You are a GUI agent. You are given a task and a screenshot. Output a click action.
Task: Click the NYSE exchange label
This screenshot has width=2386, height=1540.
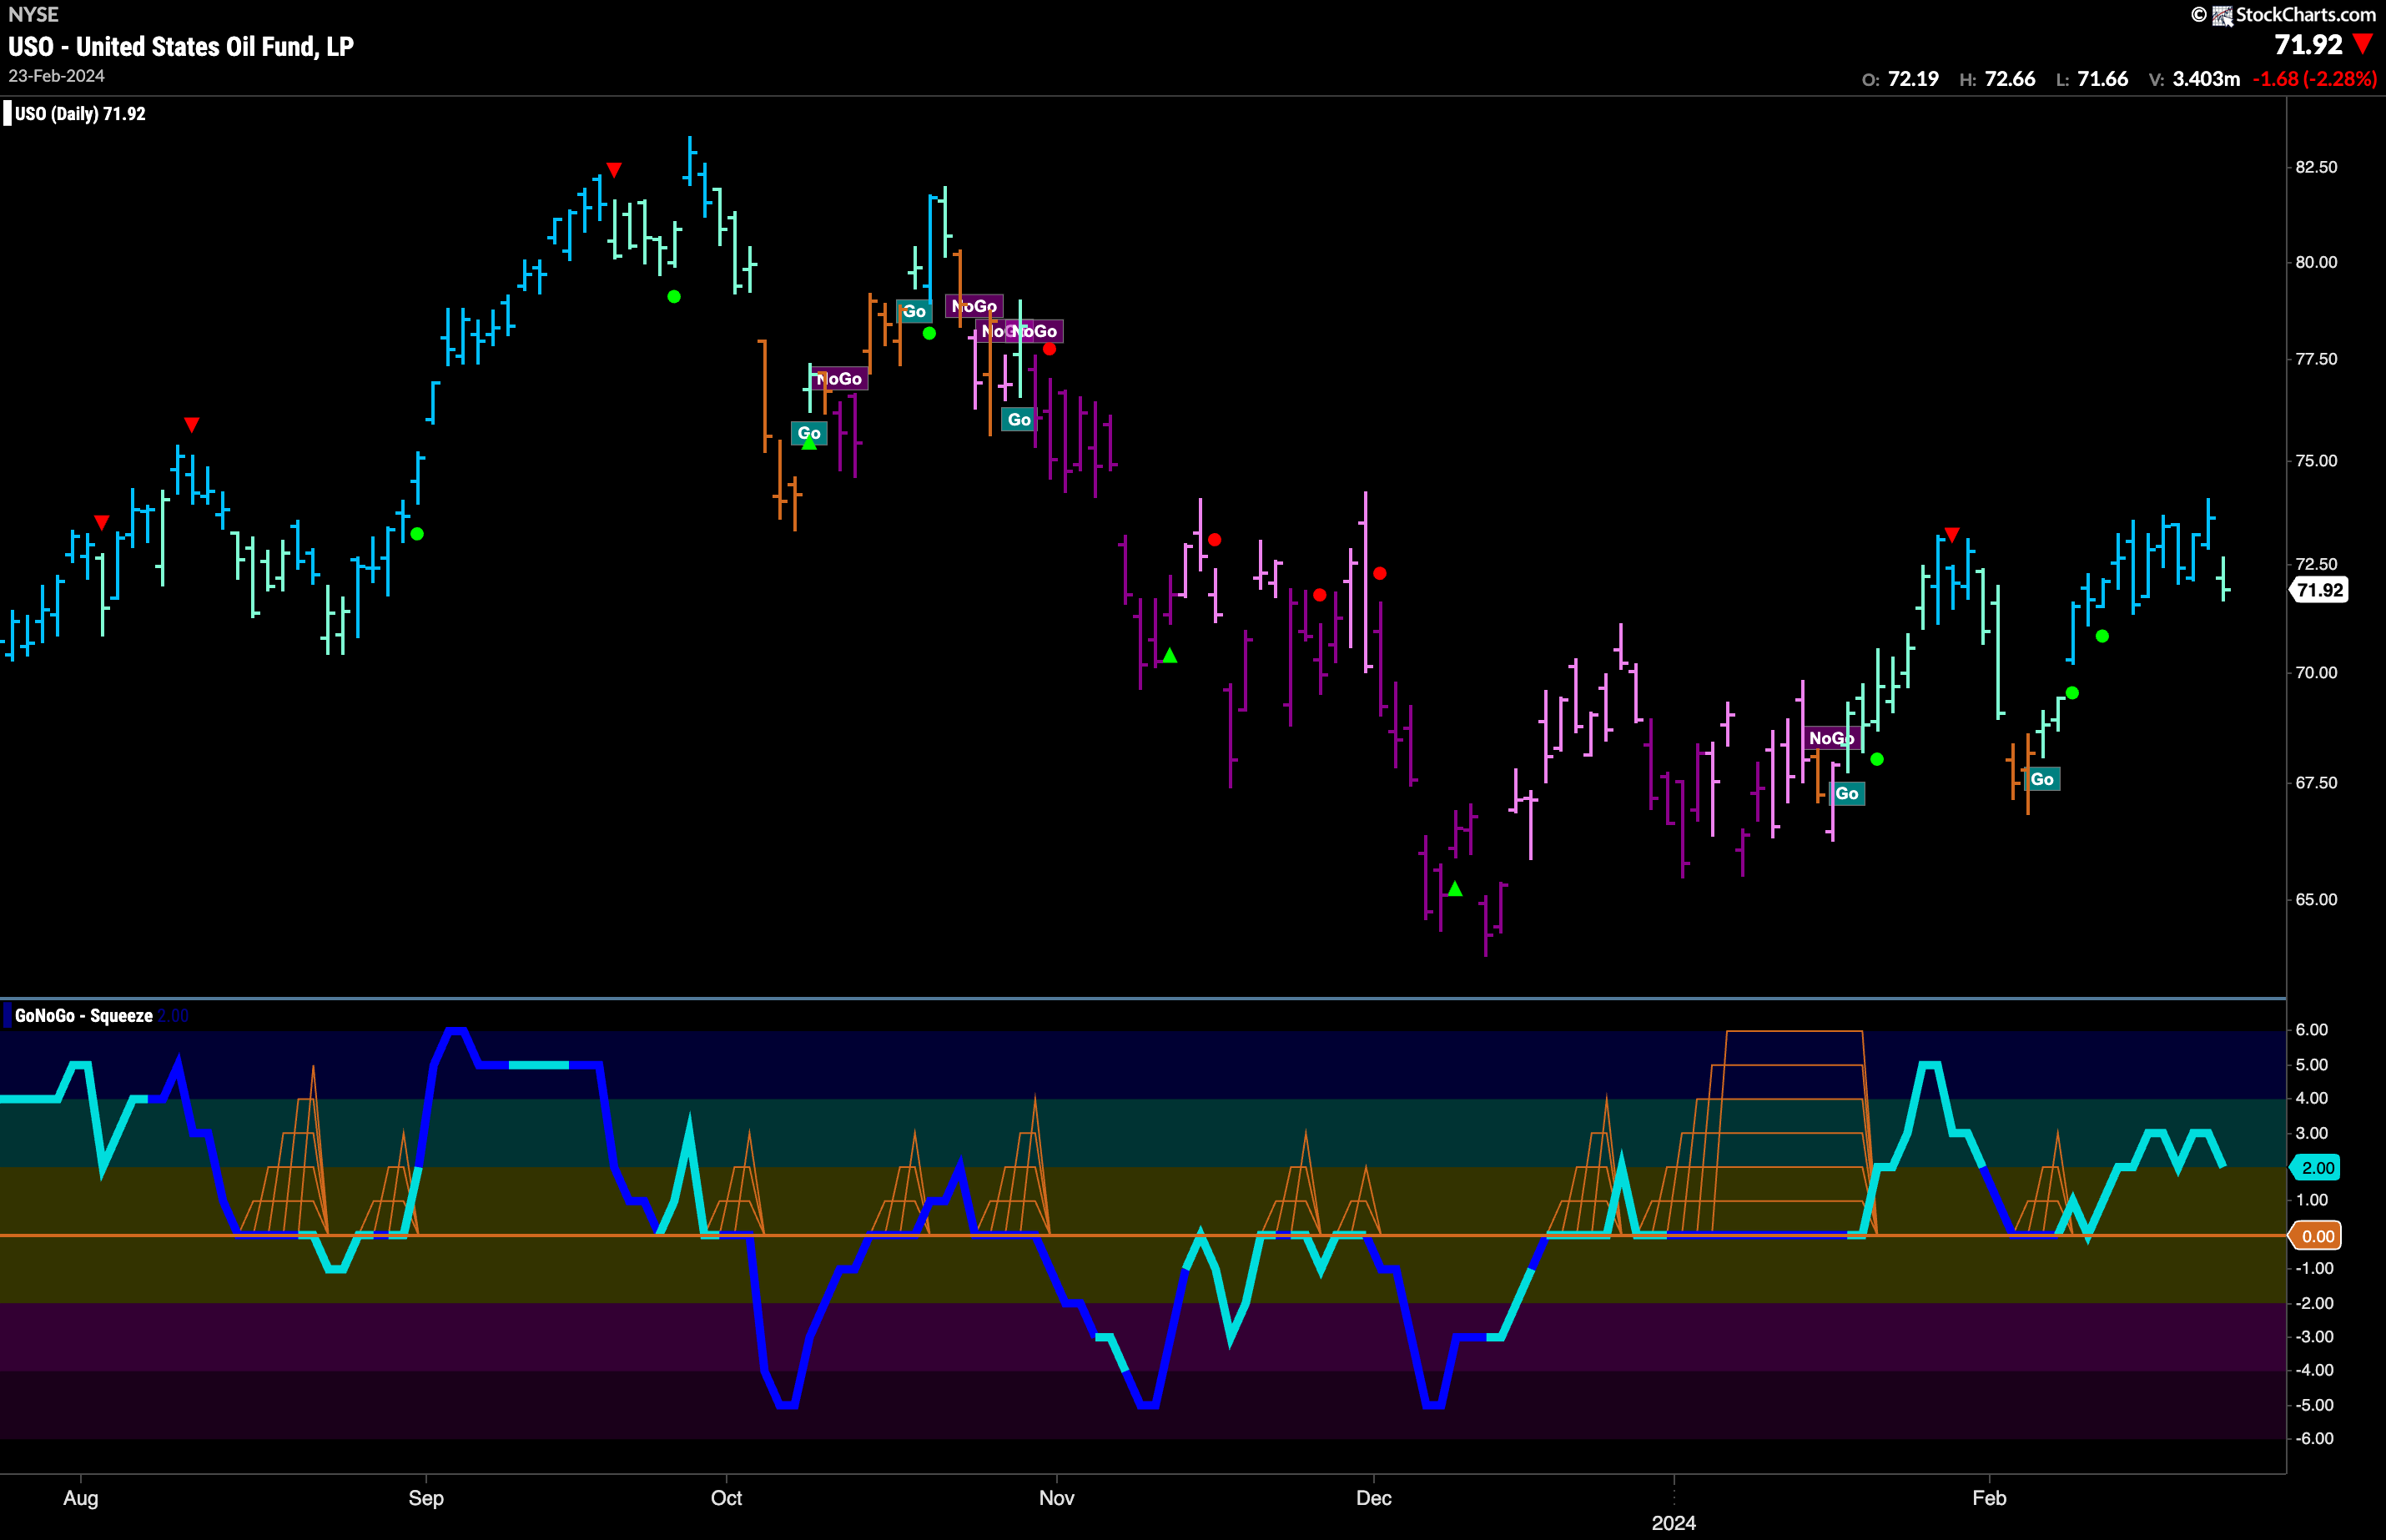pyautogui.click(x=33, y=15)
